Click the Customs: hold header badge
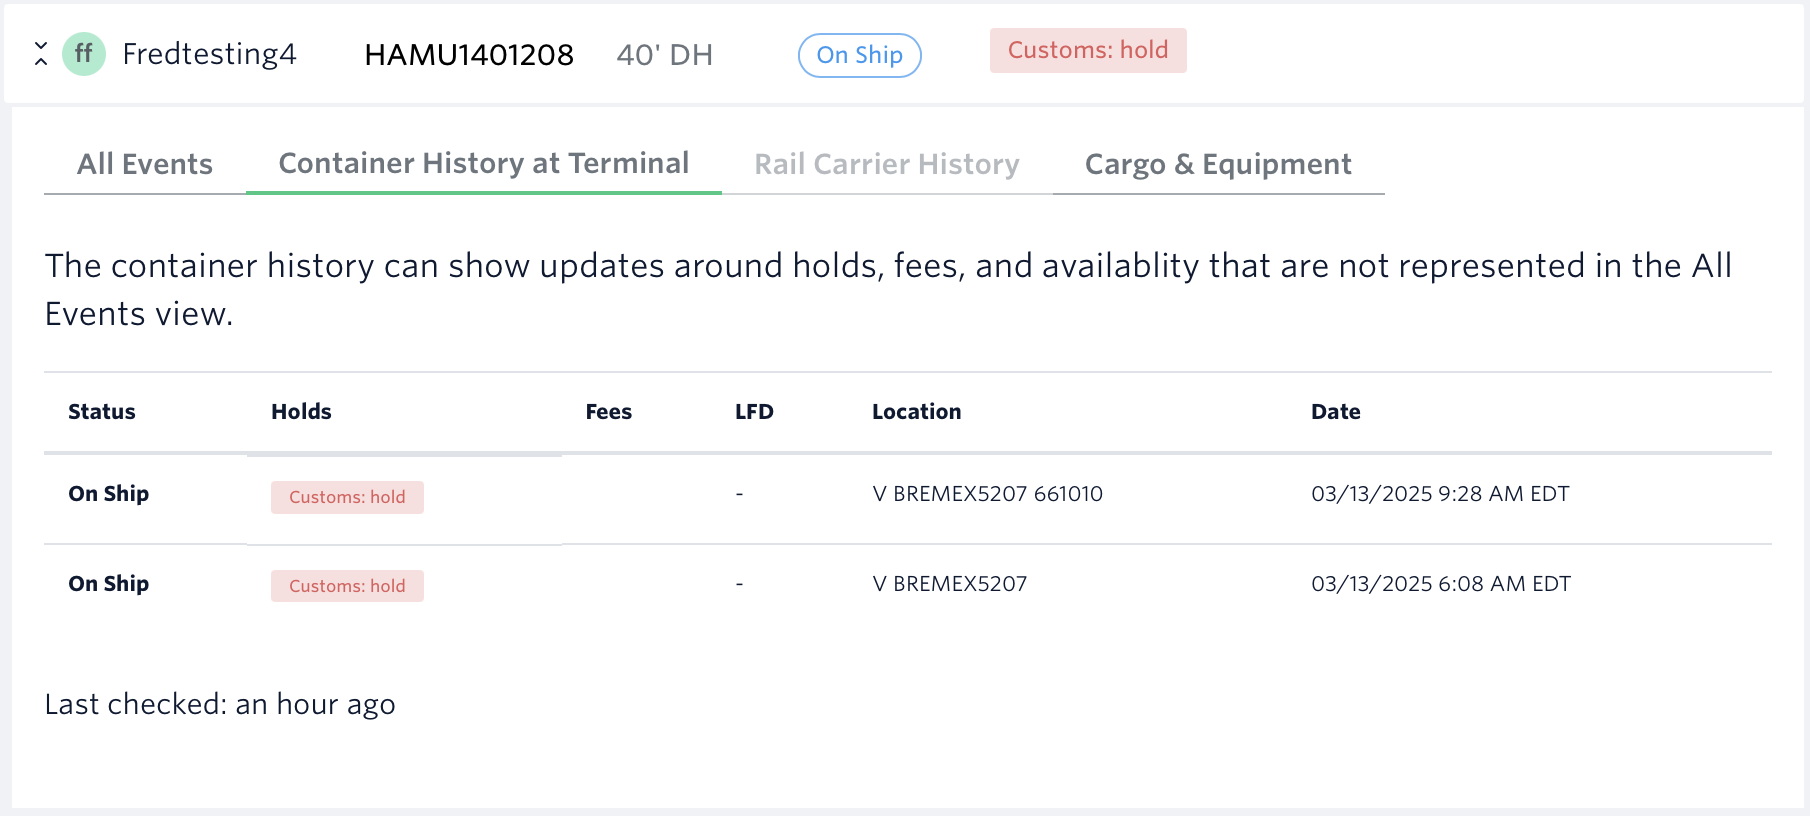This screenshot has width=1810, height=816. click(1088, 51)
